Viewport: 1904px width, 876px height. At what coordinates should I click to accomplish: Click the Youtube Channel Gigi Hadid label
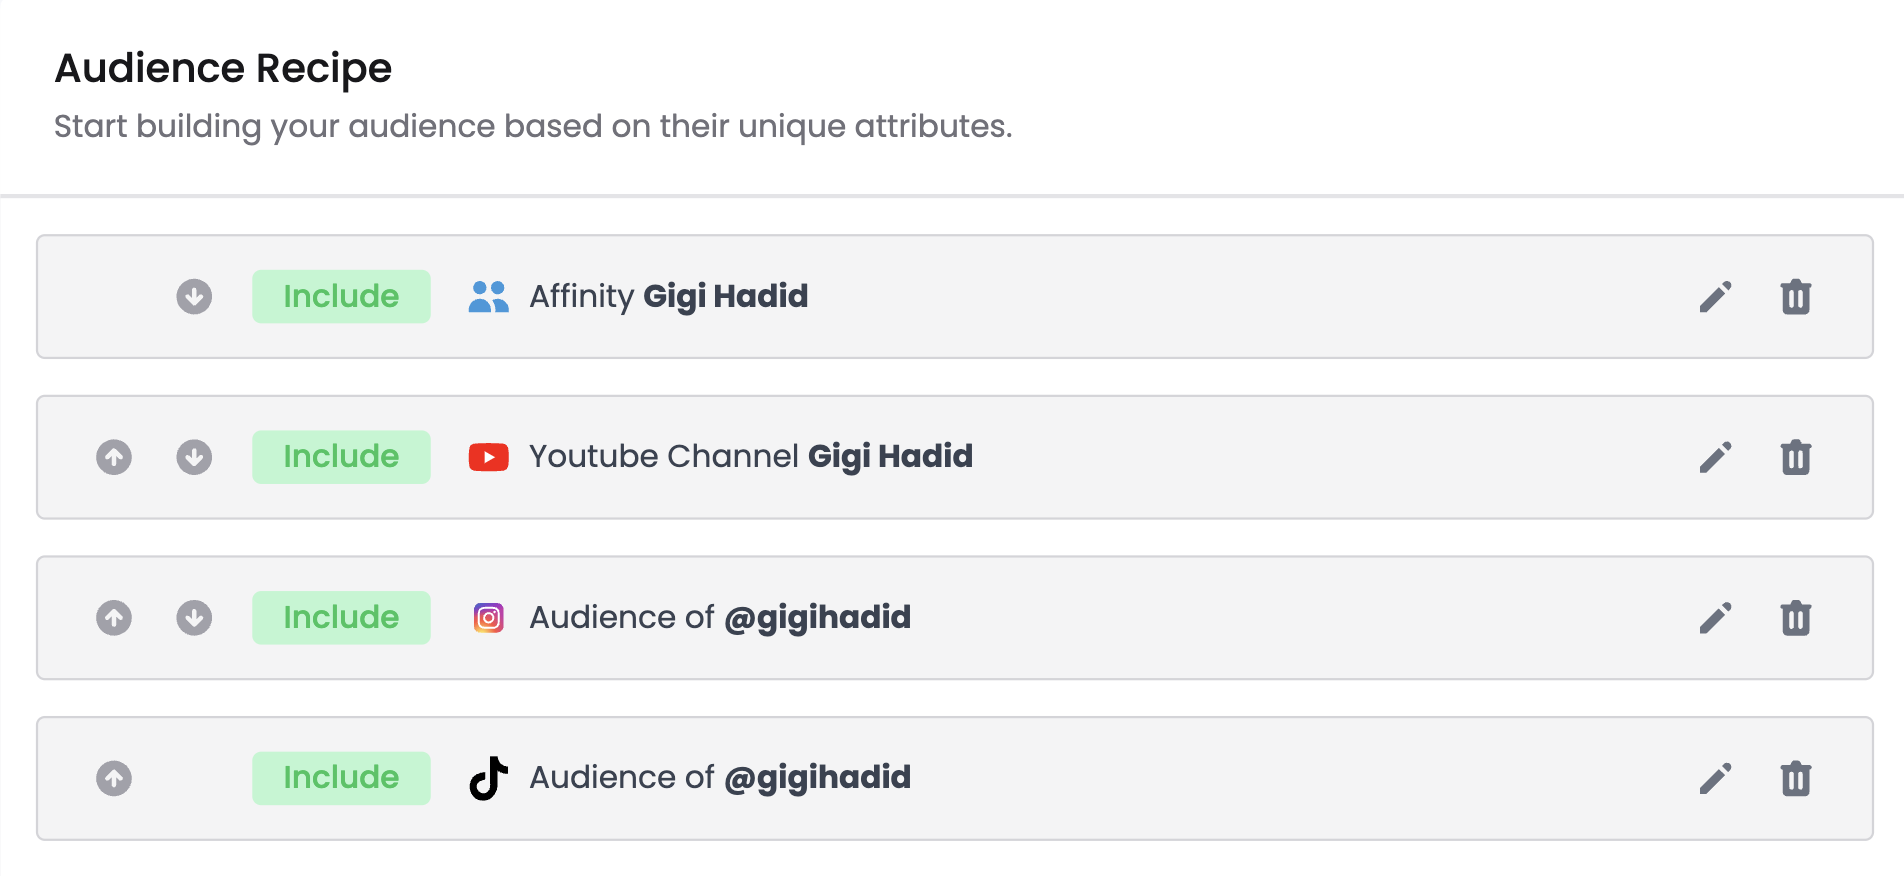[750, 457]
